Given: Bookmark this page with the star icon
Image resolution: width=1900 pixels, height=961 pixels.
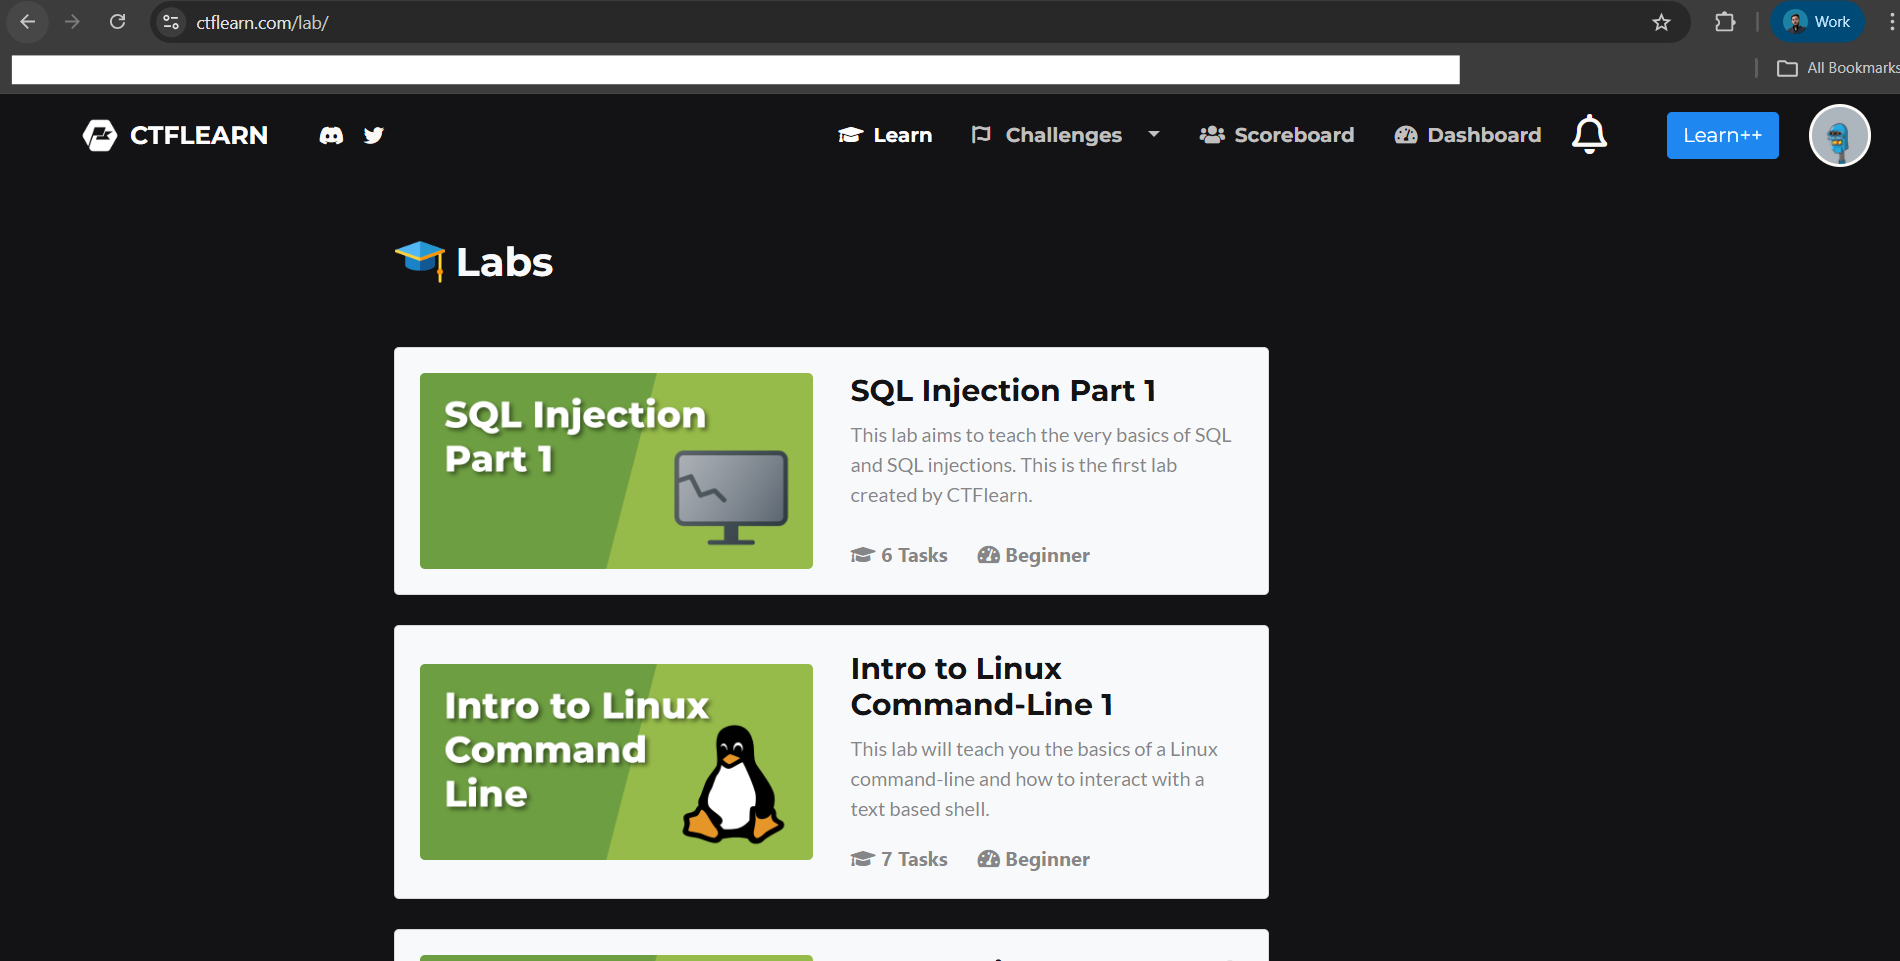Looking at the screenshot, I should point(1661,22).
